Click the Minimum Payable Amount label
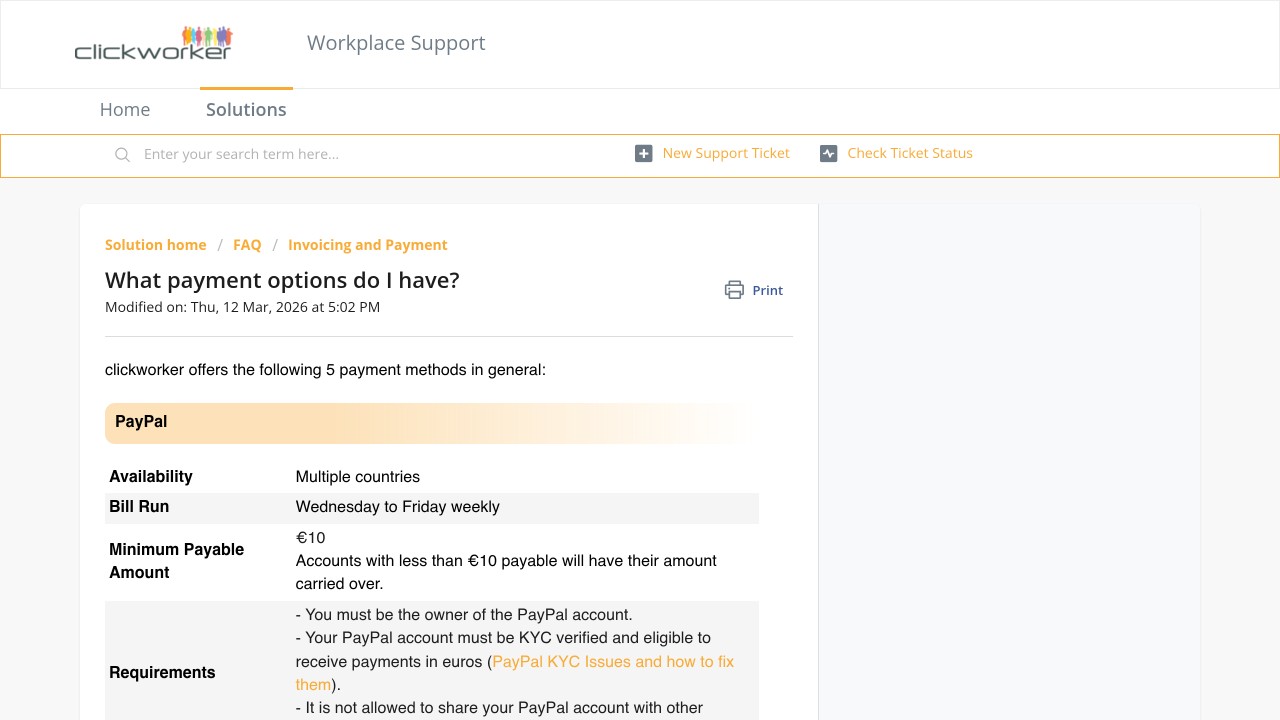Screen dimensions: 1280x720 [177, 561]
